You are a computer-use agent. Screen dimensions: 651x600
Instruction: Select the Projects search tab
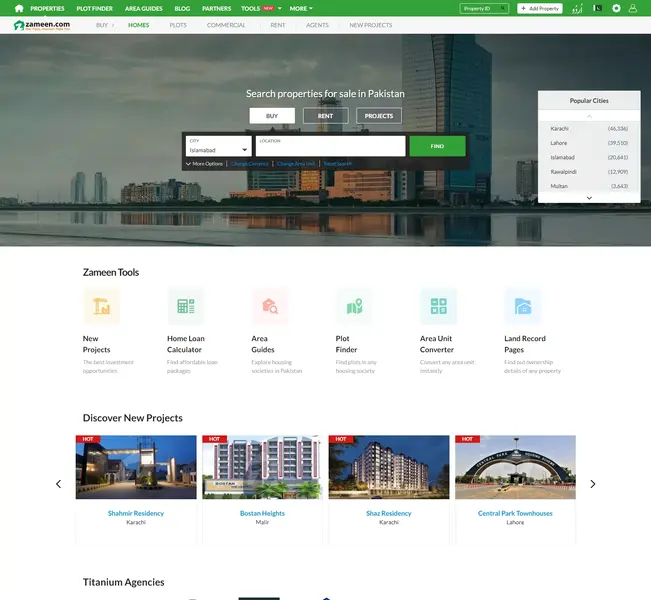[379, 116]
